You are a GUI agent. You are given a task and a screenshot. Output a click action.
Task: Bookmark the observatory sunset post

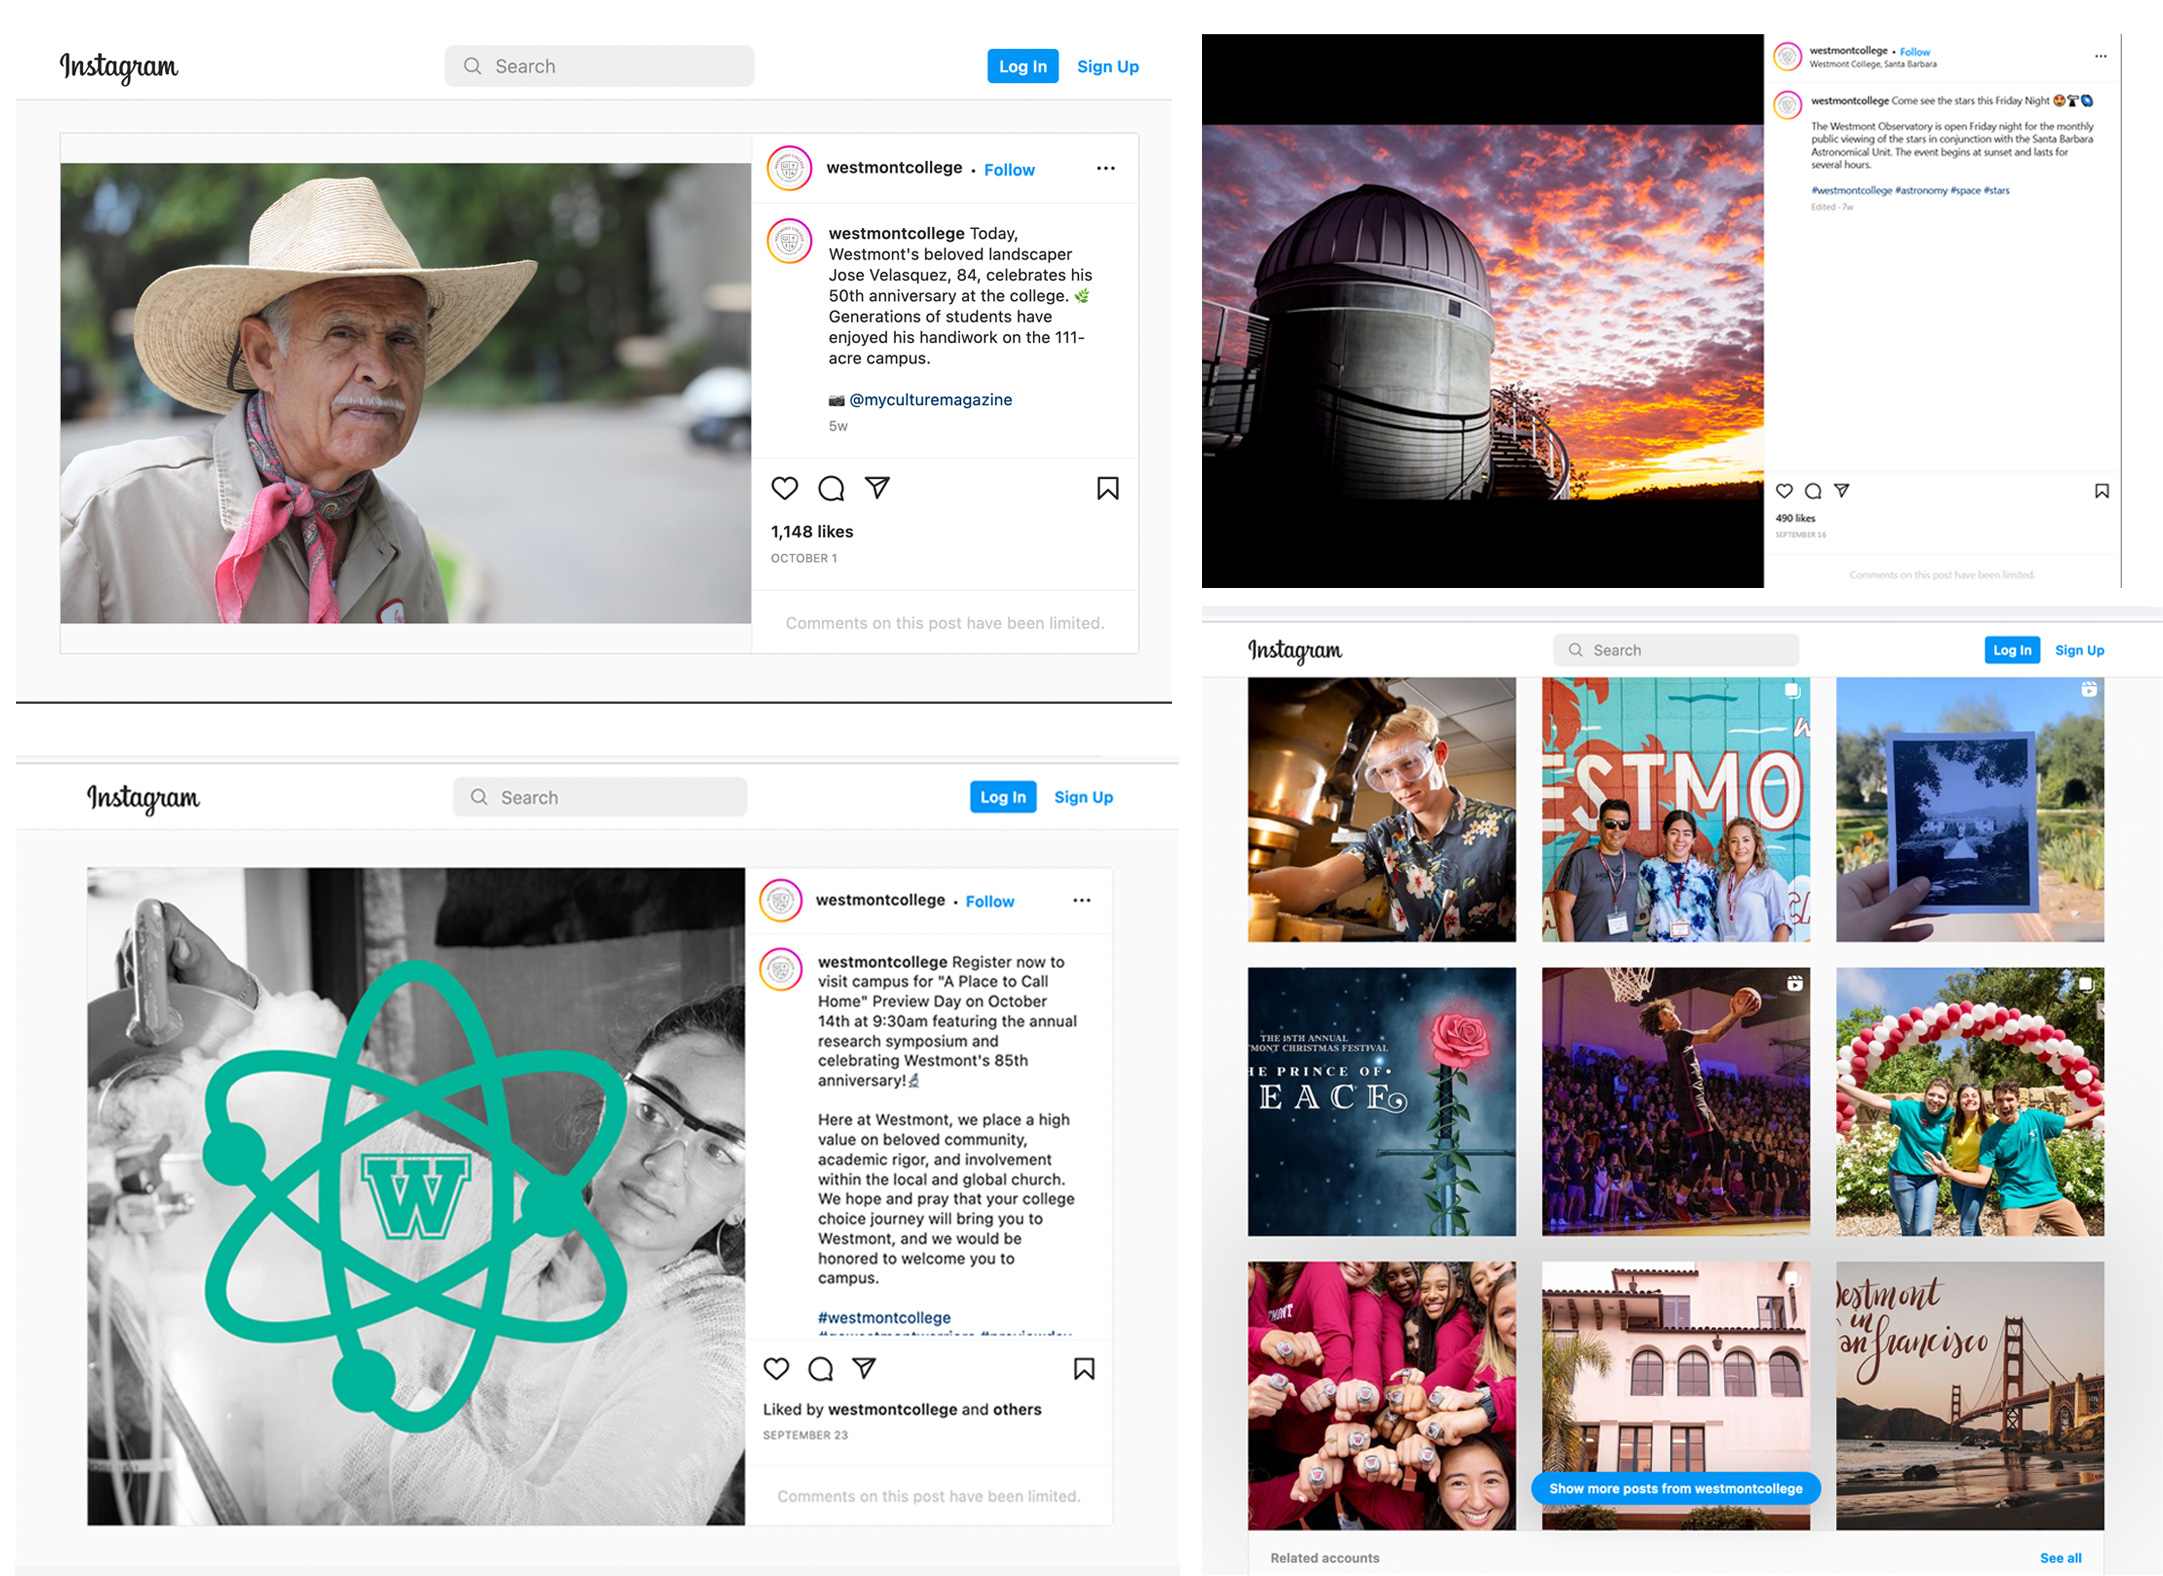coord(2101,491)
